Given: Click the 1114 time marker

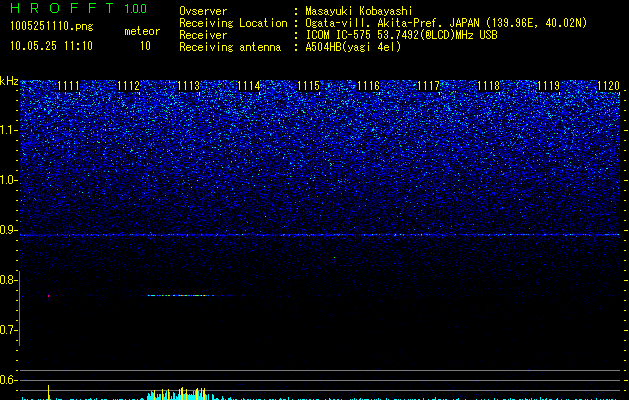Looking at the screenshot, I should [248, 86].
